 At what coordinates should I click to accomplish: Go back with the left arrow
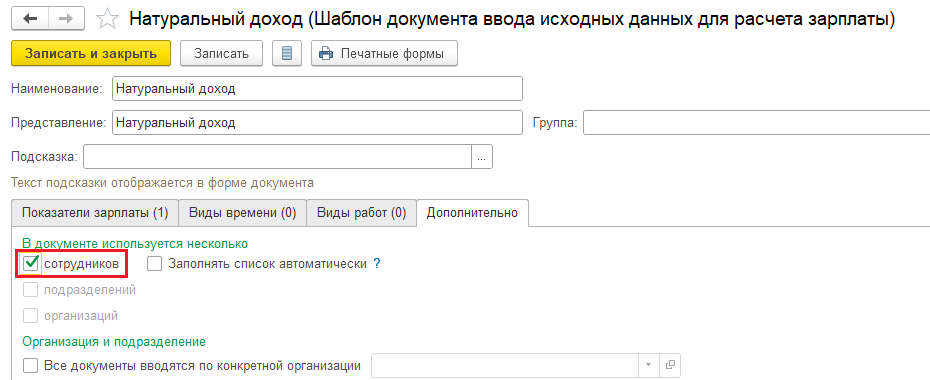click(30, 18)
